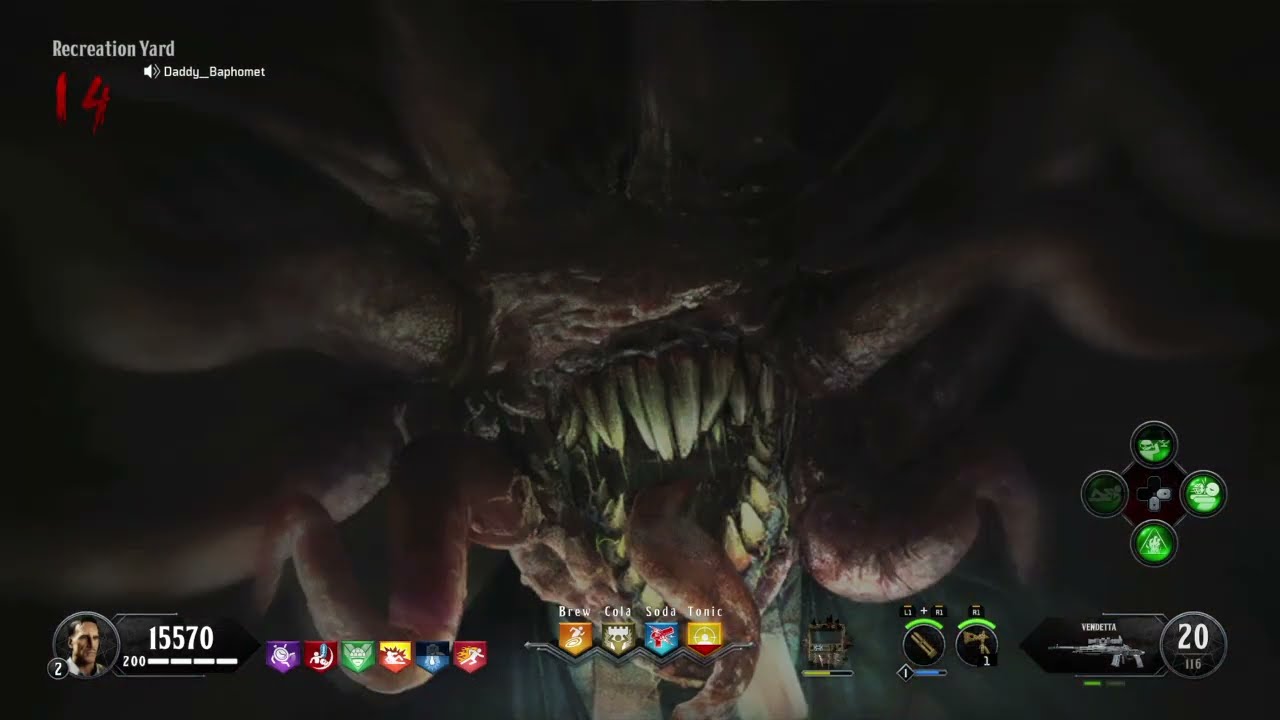Click the shield durability yellow bar
The height and width of the screenshot is (720, 1280).
[827, 673]
